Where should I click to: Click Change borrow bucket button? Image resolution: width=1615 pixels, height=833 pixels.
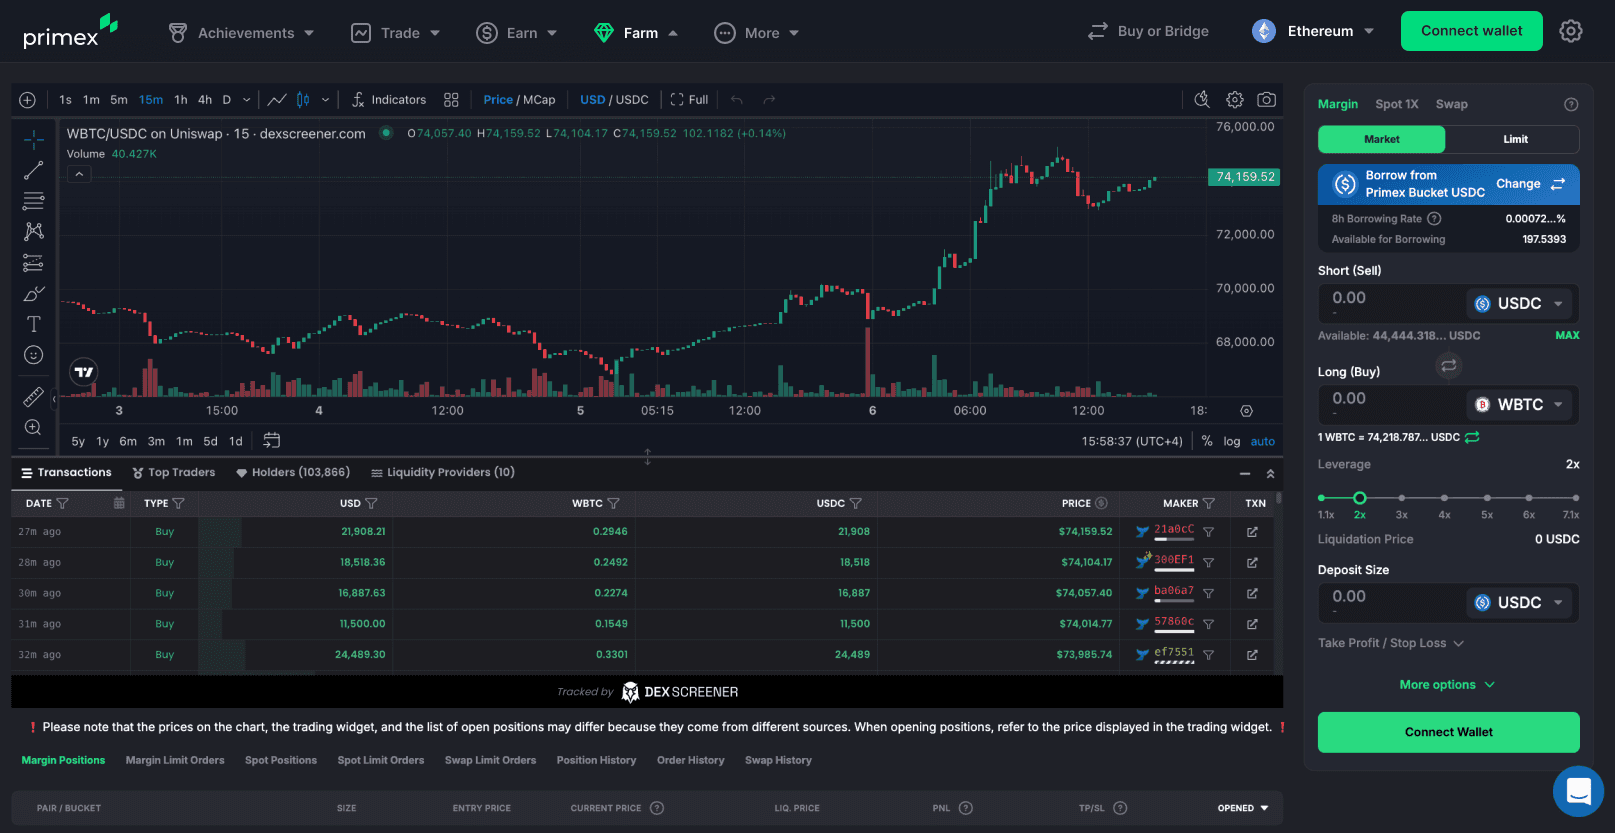(1530, 184)
